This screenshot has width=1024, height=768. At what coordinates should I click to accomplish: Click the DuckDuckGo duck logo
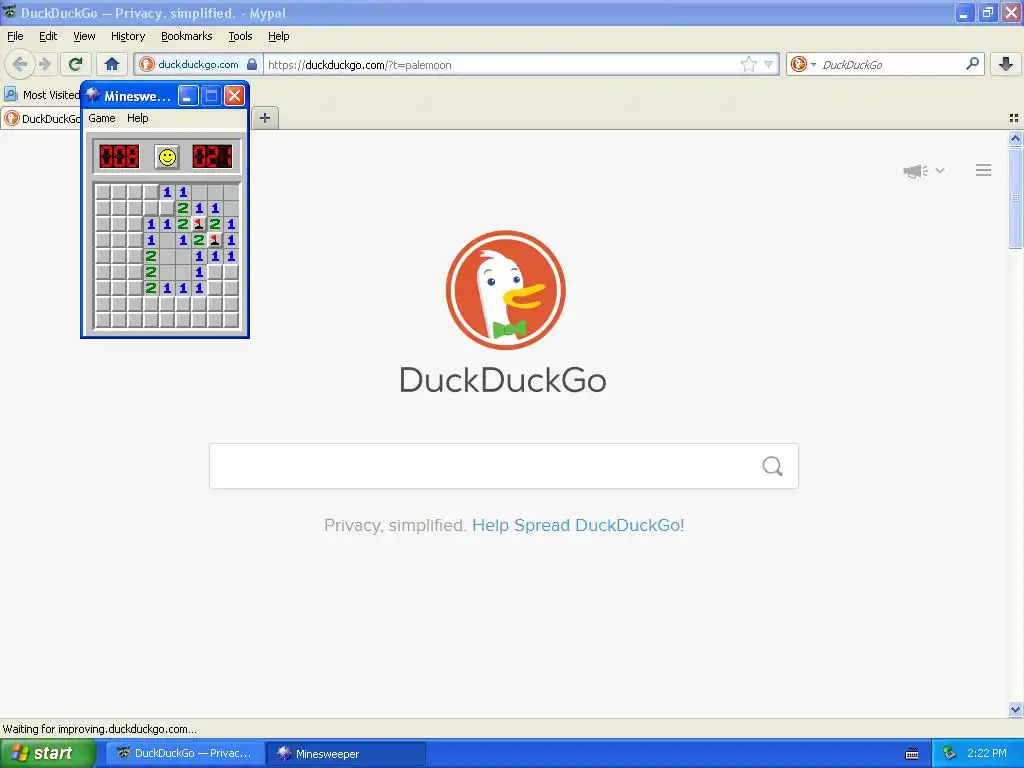pos(505,290)
